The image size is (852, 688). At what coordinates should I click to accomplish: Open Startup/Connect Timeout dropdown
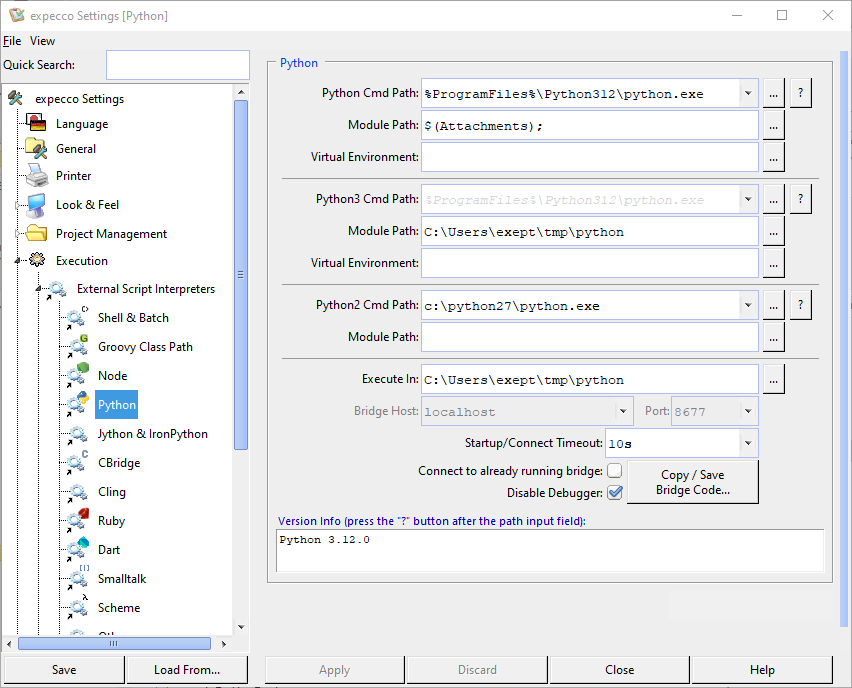pos(748,443)
